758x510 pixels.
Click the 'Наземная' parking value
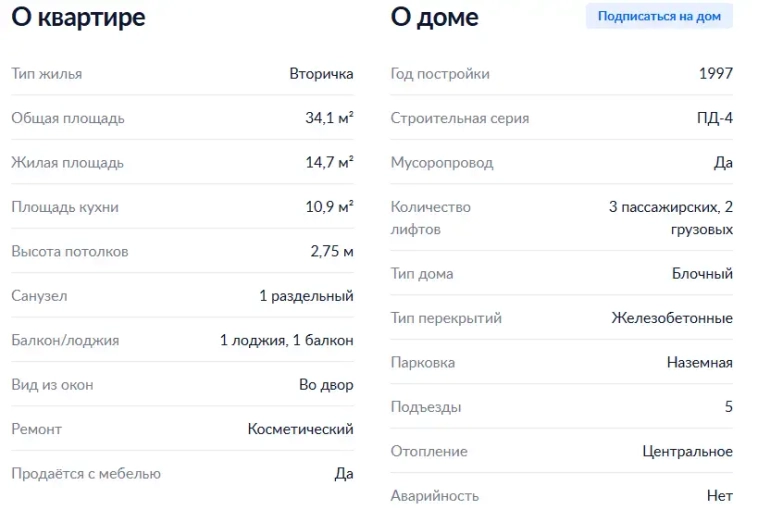tap(700, 362)
